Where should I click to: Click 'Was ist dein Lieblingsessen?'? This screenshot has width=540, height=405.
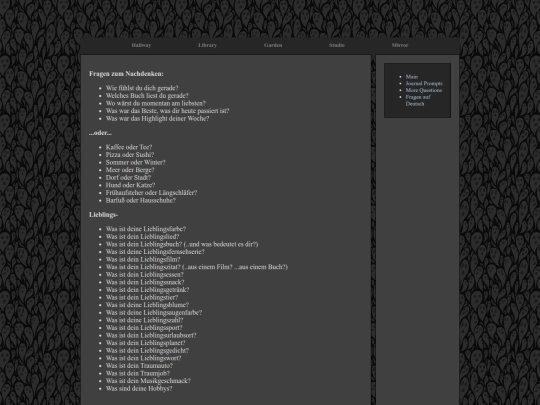coord(145,274)
